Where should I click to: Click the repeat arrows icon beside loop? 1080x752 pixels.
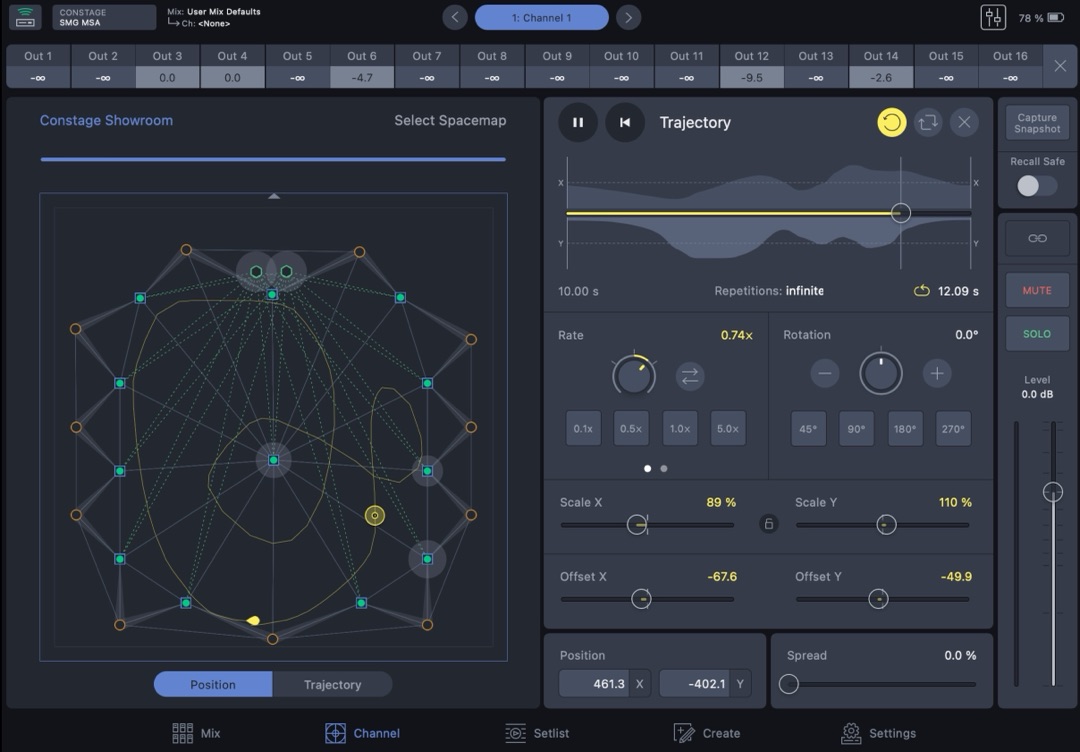(x=928, y=123)
